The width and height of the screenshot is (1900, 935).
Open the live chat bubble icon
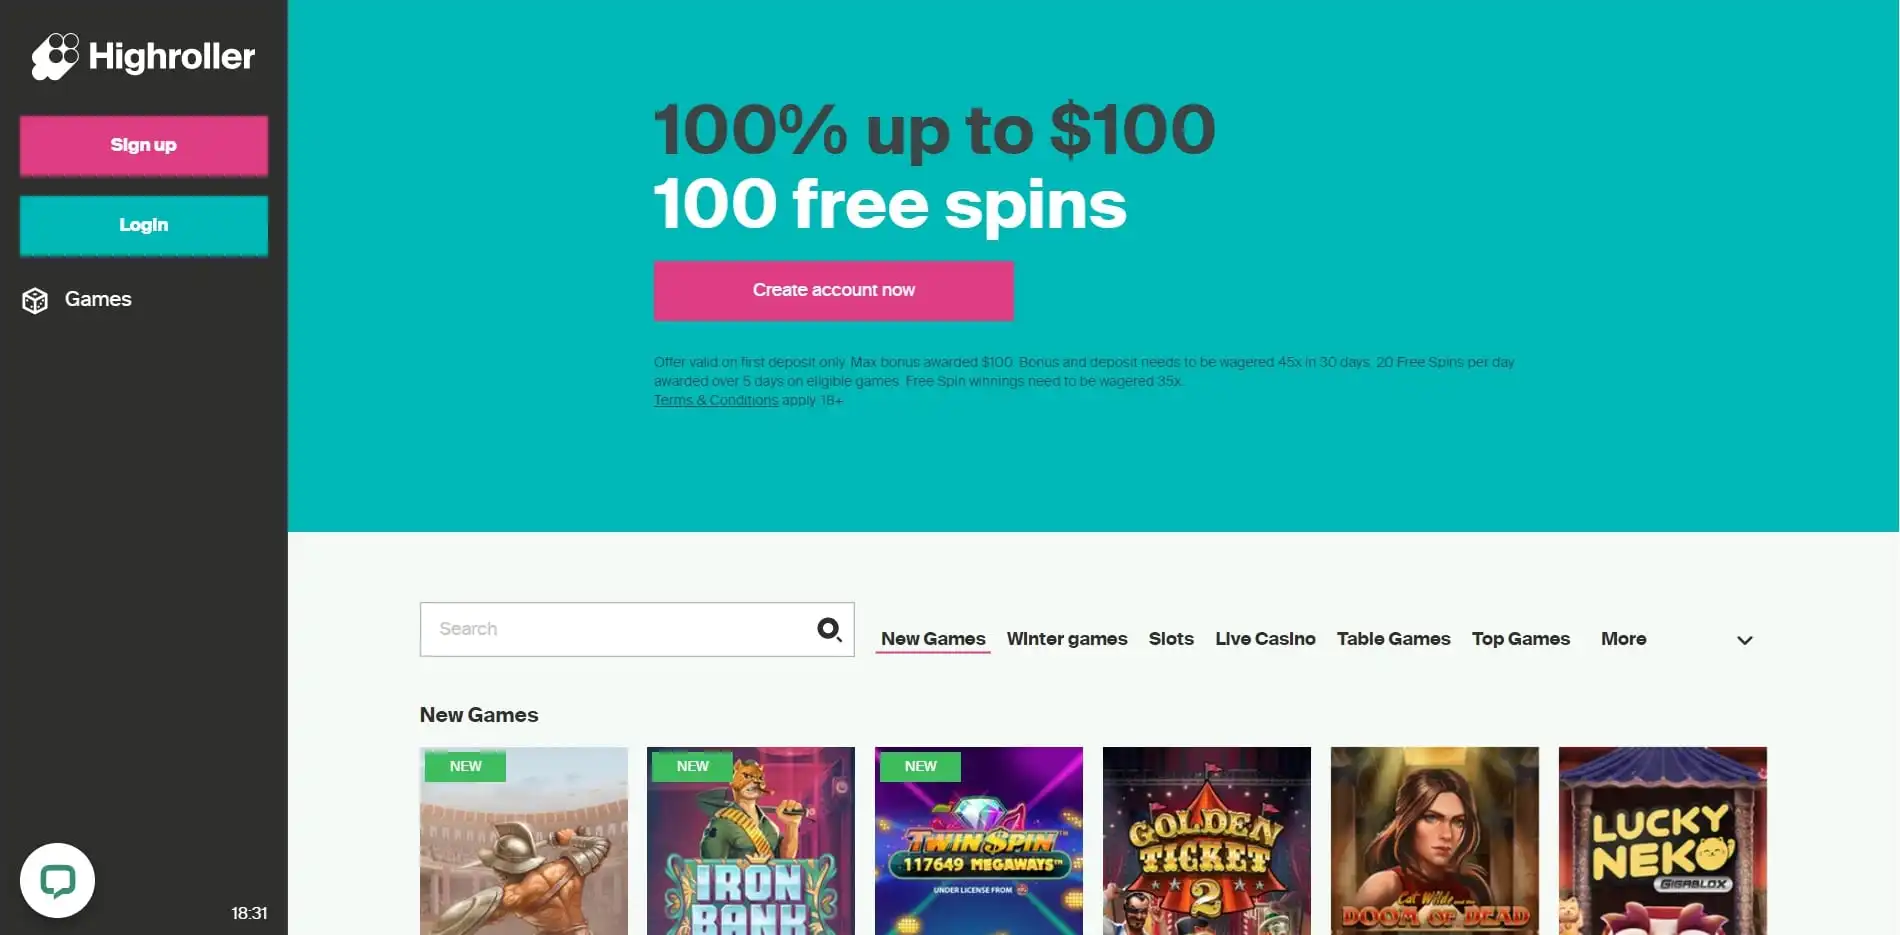[x=57, y=880]
